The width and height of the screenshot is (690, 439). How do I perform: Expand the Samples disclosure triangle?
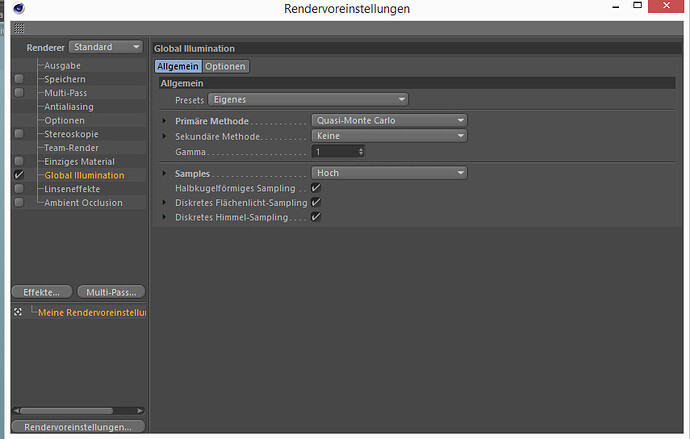pos(164,173)
